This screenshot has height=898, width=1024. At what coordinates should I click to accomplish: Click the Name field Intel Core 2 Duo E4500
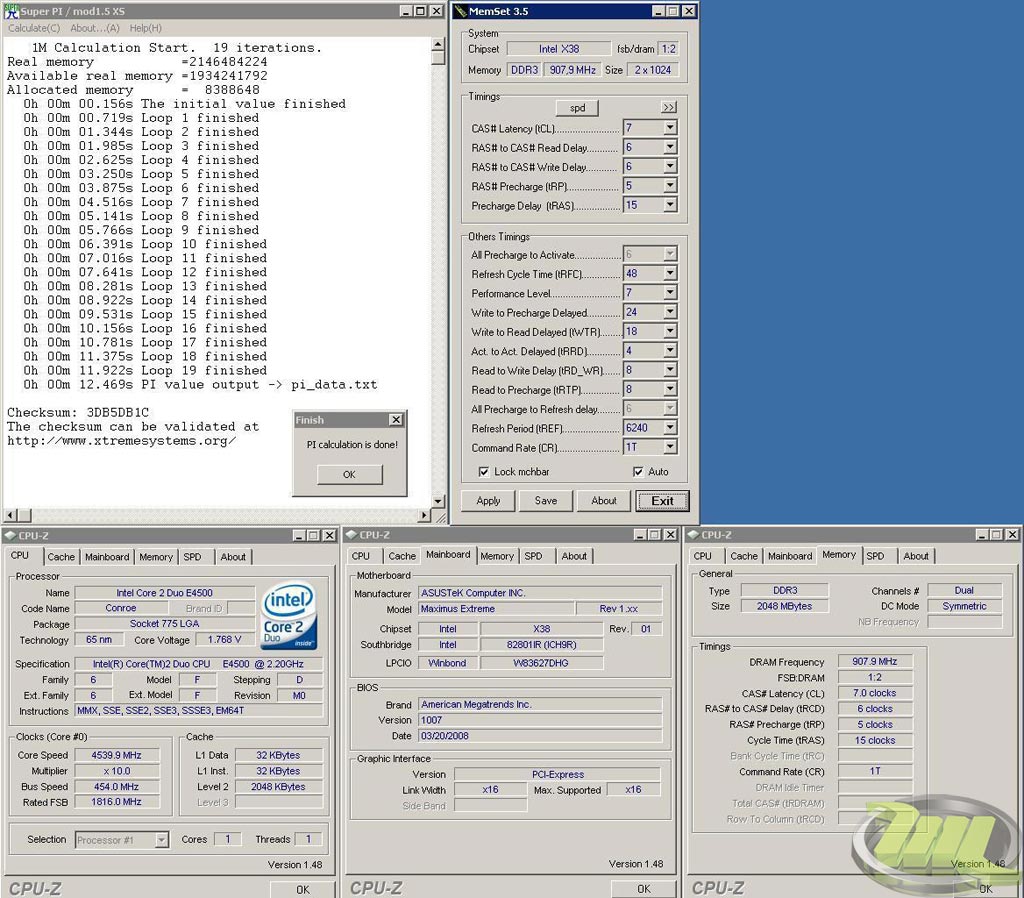(165, 593)
